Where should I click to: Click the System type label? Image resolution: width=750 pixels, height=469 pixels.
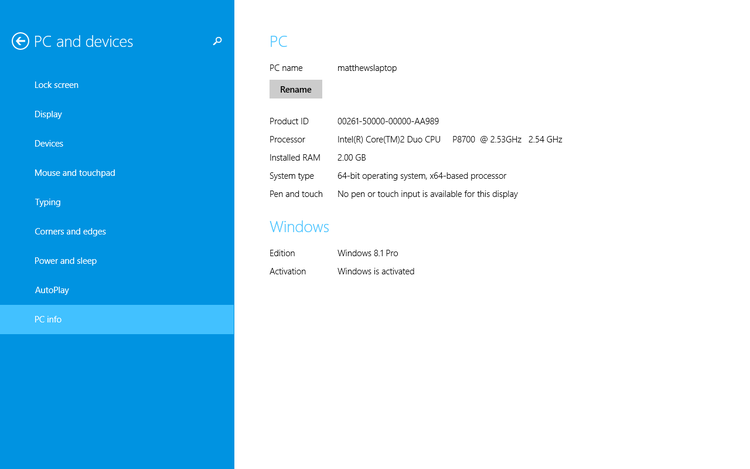(x=291, y=176)
